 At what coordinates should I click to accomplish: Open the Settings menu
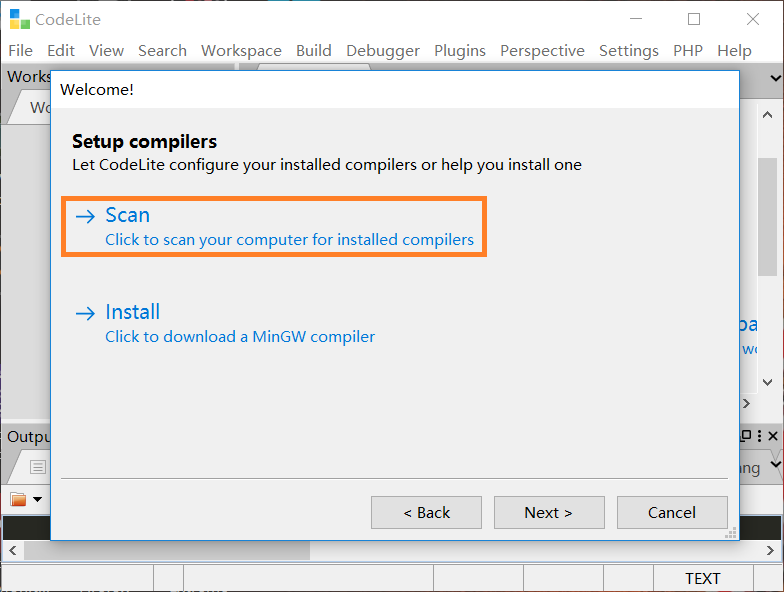[628, 50]
